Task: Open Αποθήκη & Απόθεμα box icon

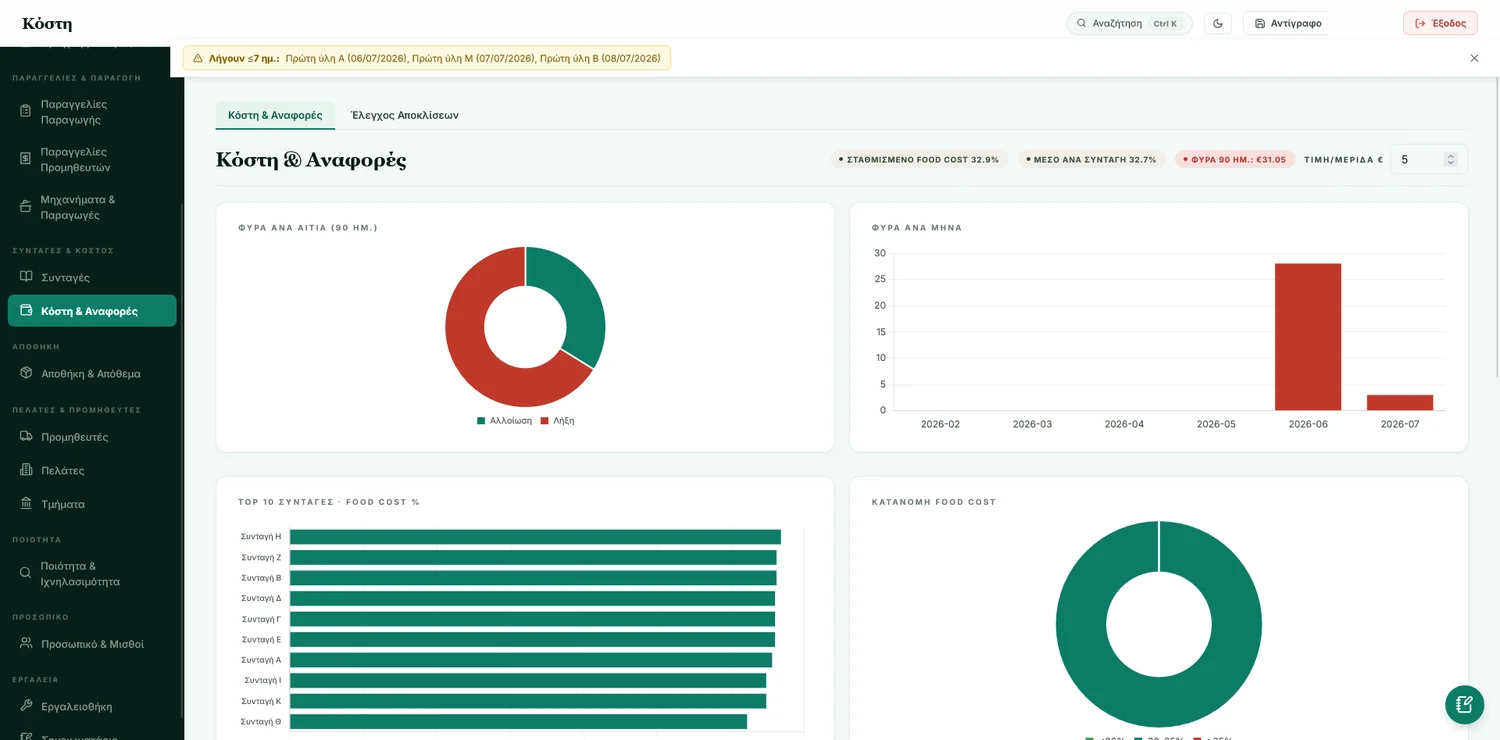Action: click(x=26, y=373)
